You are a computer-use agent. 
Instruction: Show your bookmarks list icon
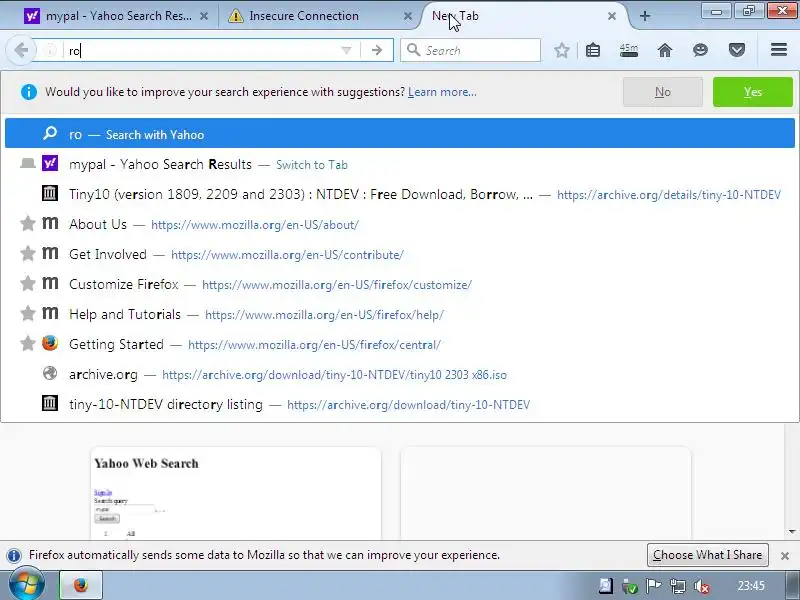[593, 50]
